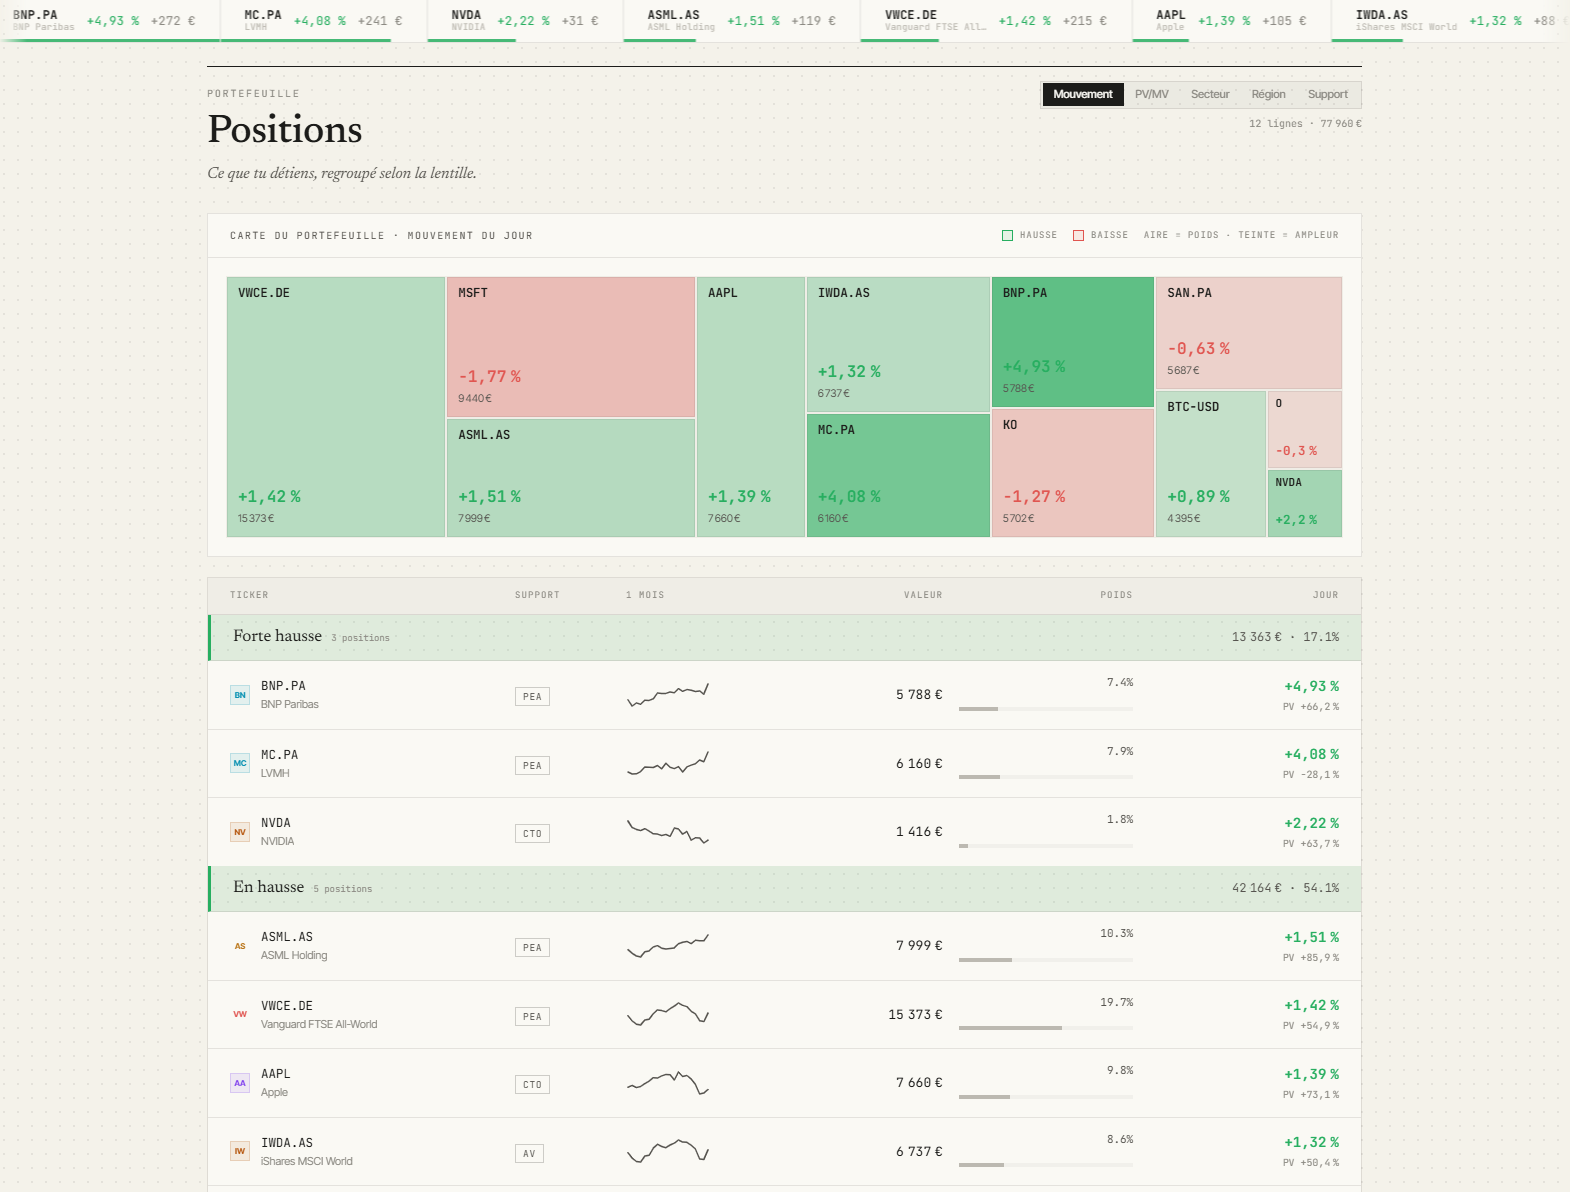Click the NVDA one-month sparkline

[668, 832]
